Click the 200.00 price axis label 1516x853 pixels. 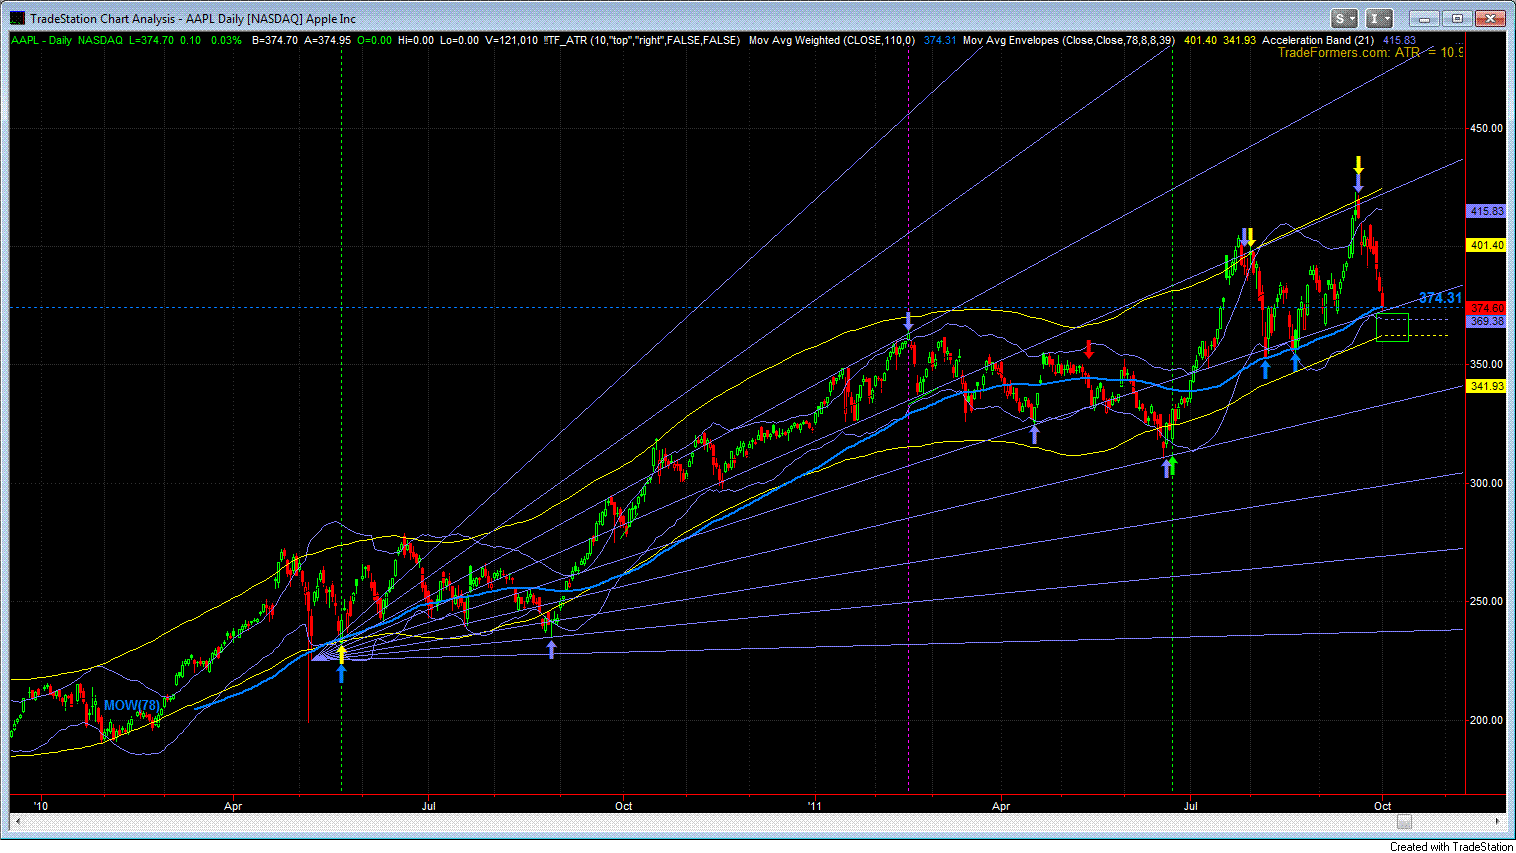(x=1486, y=719)
